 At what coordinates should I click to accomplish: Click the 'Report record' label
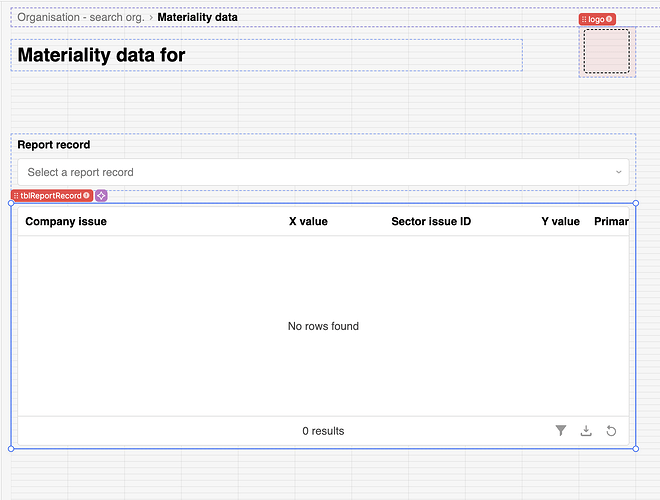coord(54,145)
